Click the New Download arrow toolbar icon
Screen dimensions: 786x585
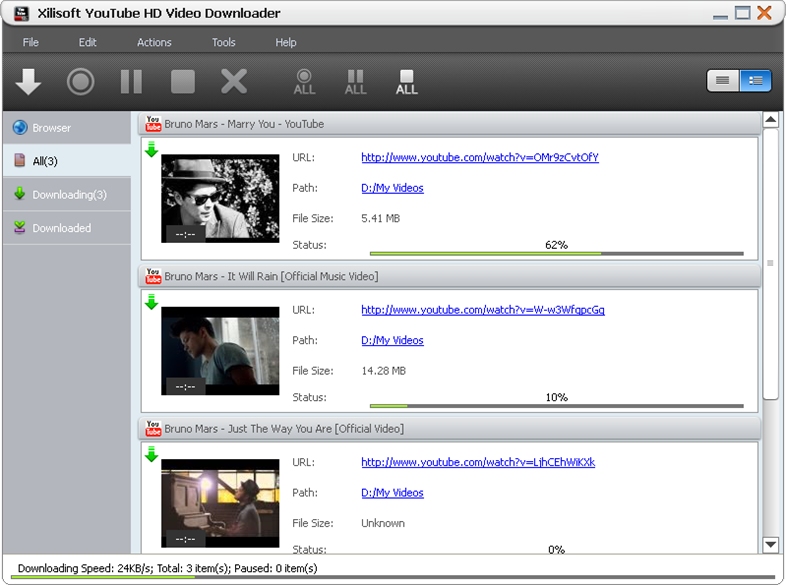coord(28,81)
